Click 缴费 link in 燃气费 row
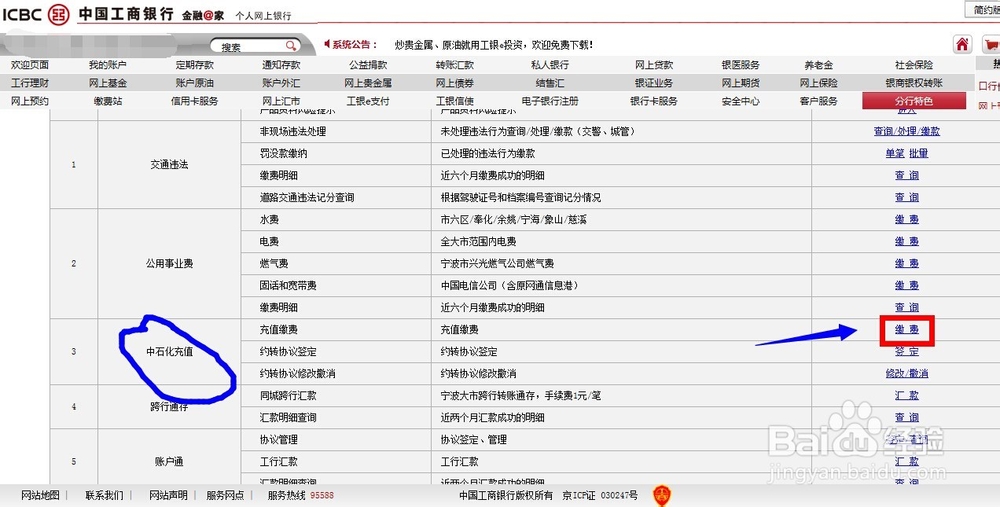1000x507 pixels. [x=906, y=263]
